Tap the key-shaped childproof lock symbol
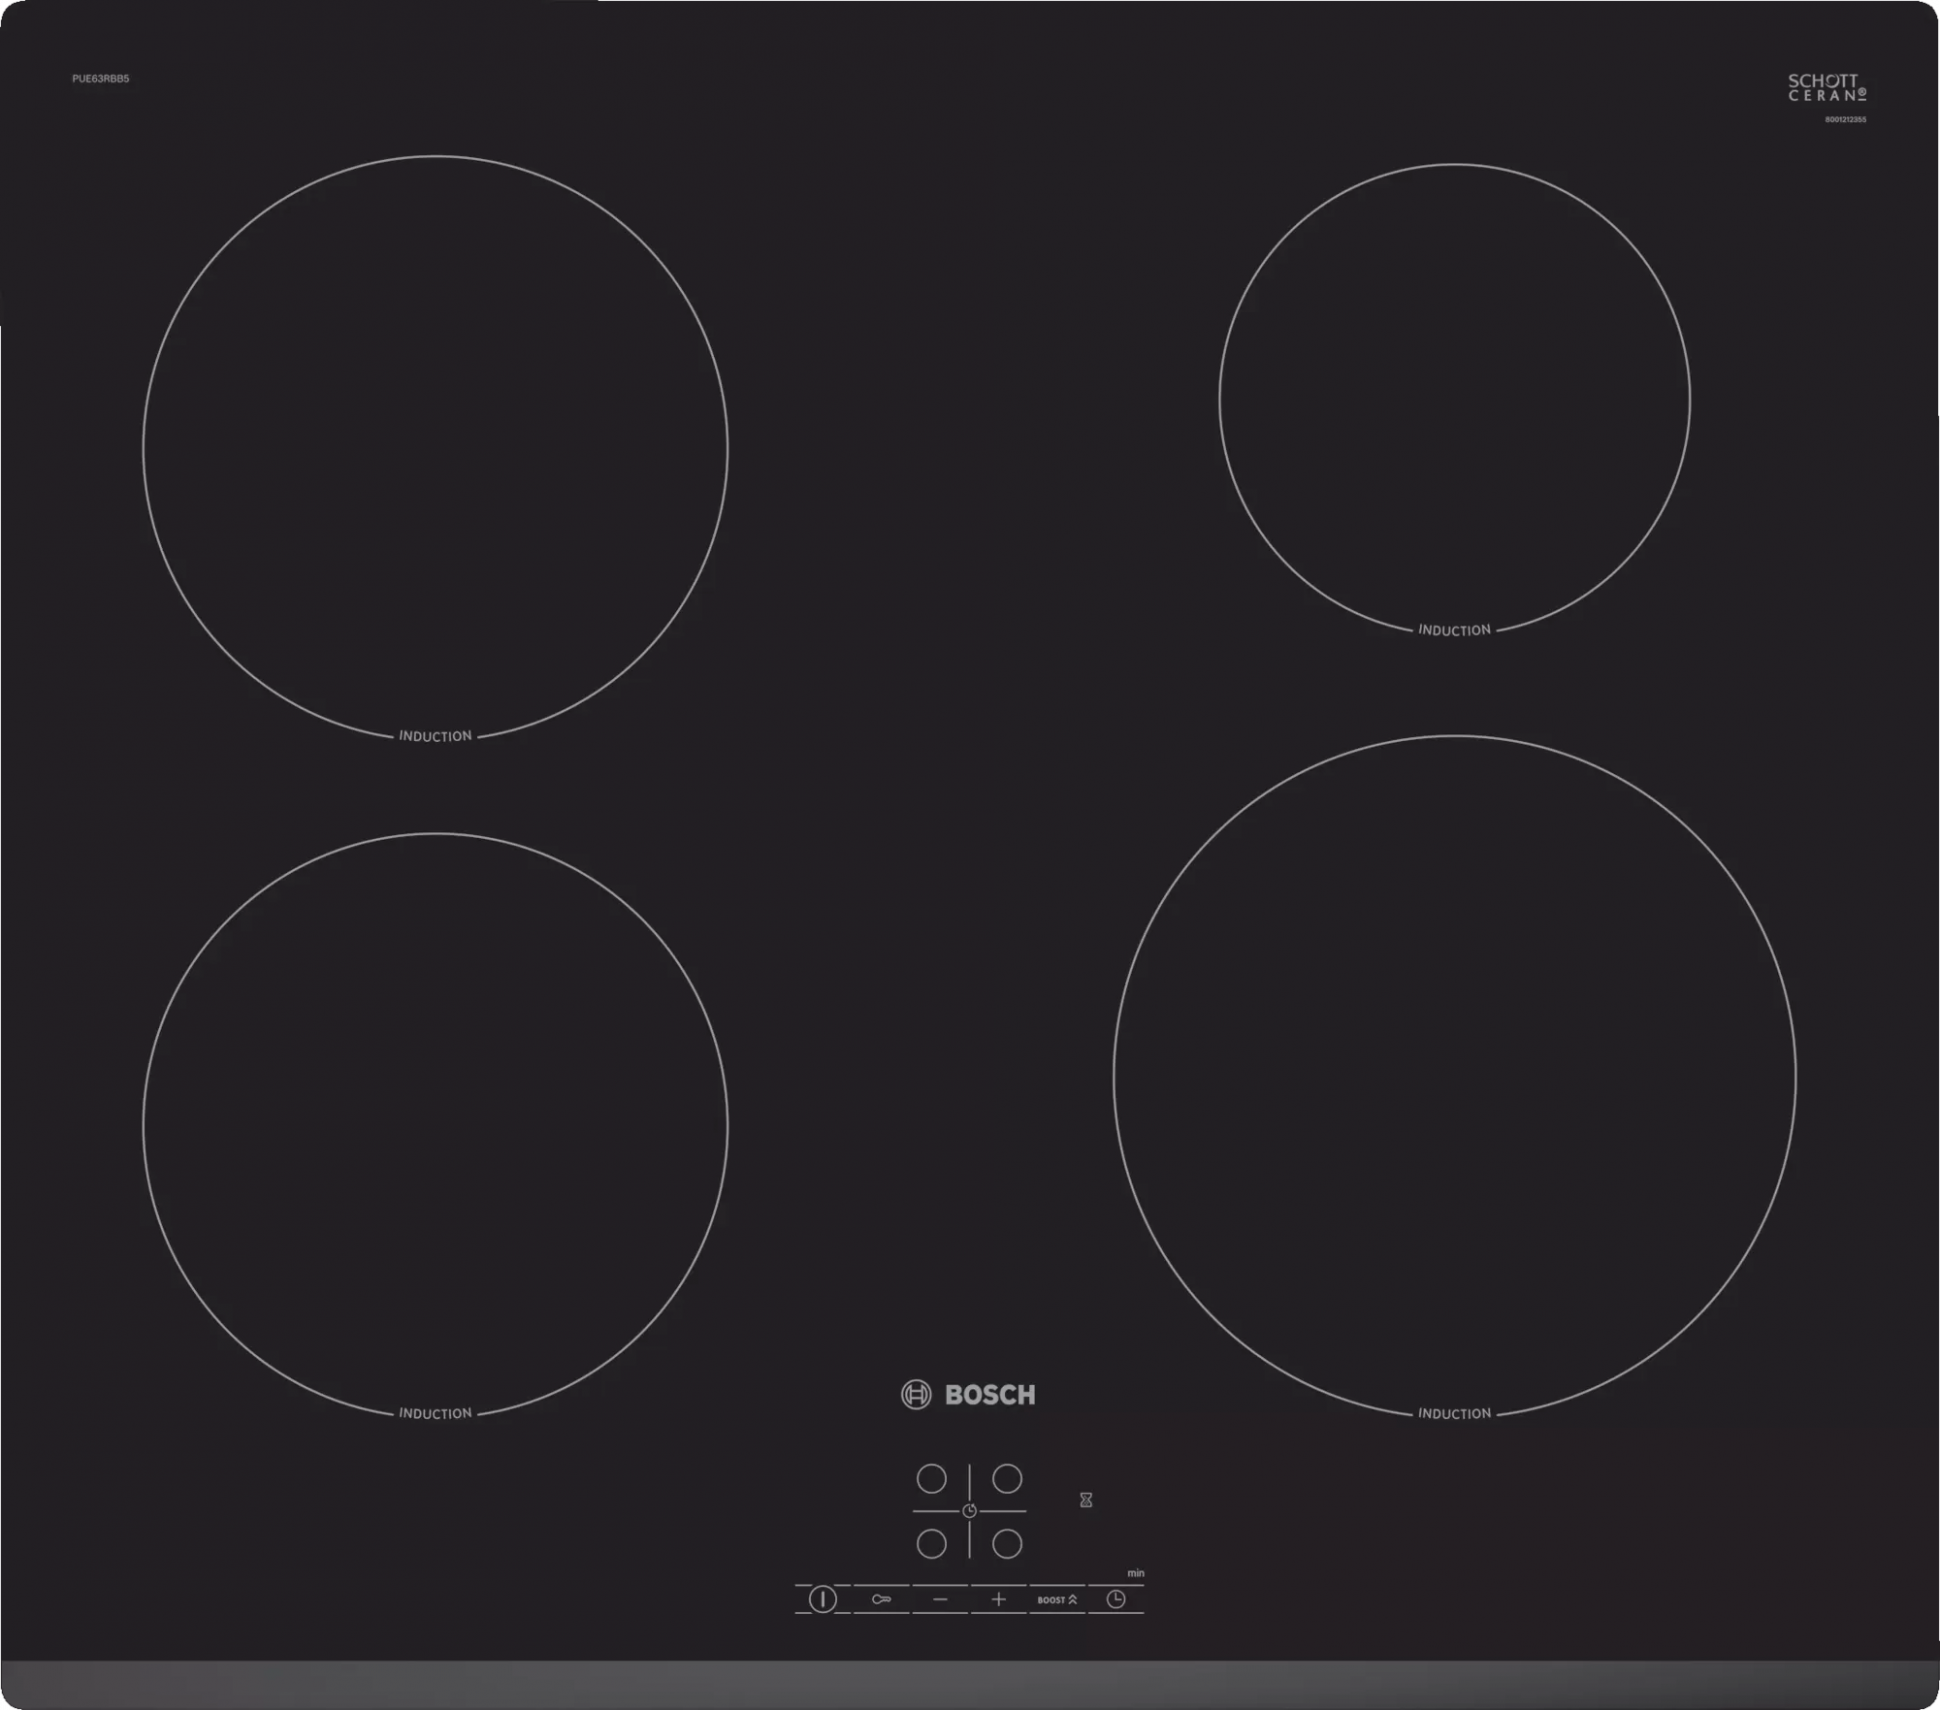This screenshot has height=1710, width=1940. click(x=881, y=1599)
